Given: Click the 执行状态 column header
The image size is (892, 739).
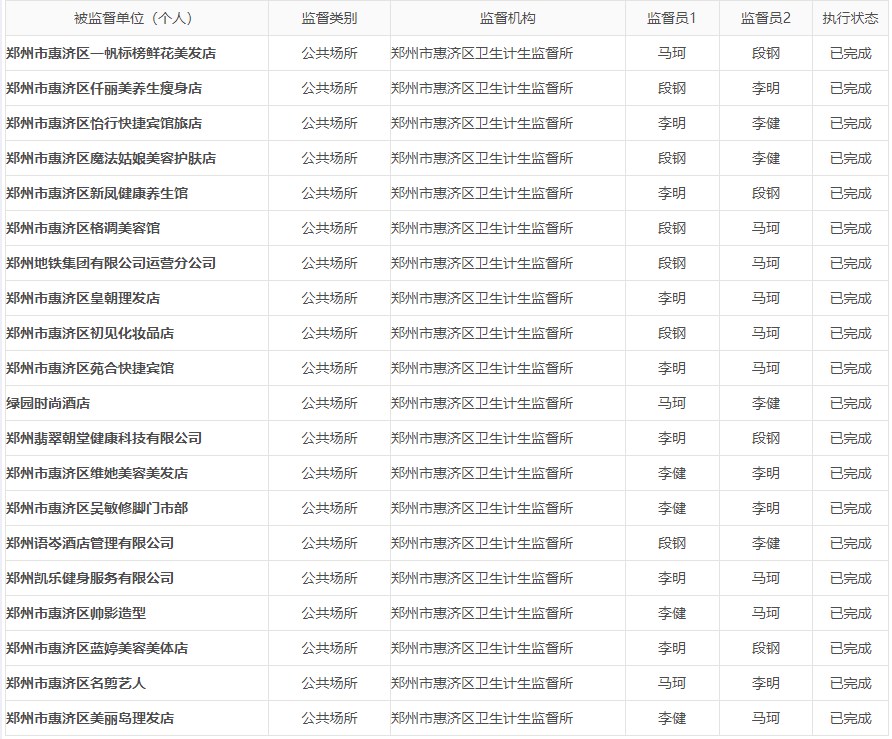Looking at the screenshot, I should (850, 18).
